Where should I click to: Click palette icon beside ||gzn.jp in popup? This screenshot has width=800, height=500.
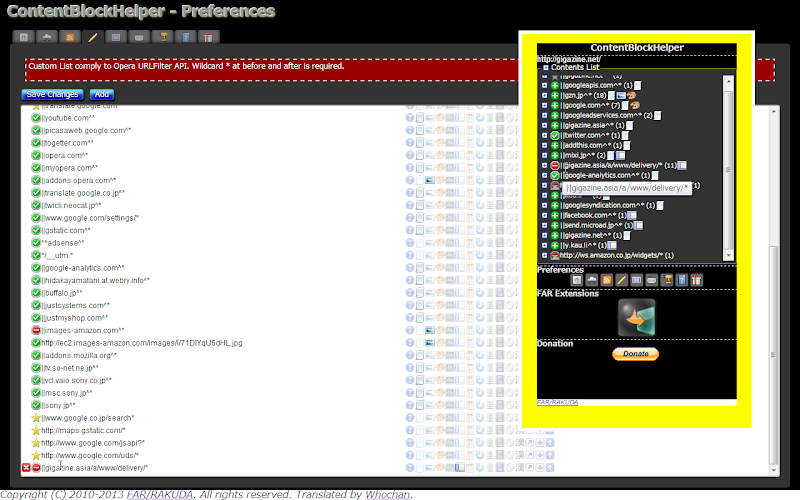631,95
